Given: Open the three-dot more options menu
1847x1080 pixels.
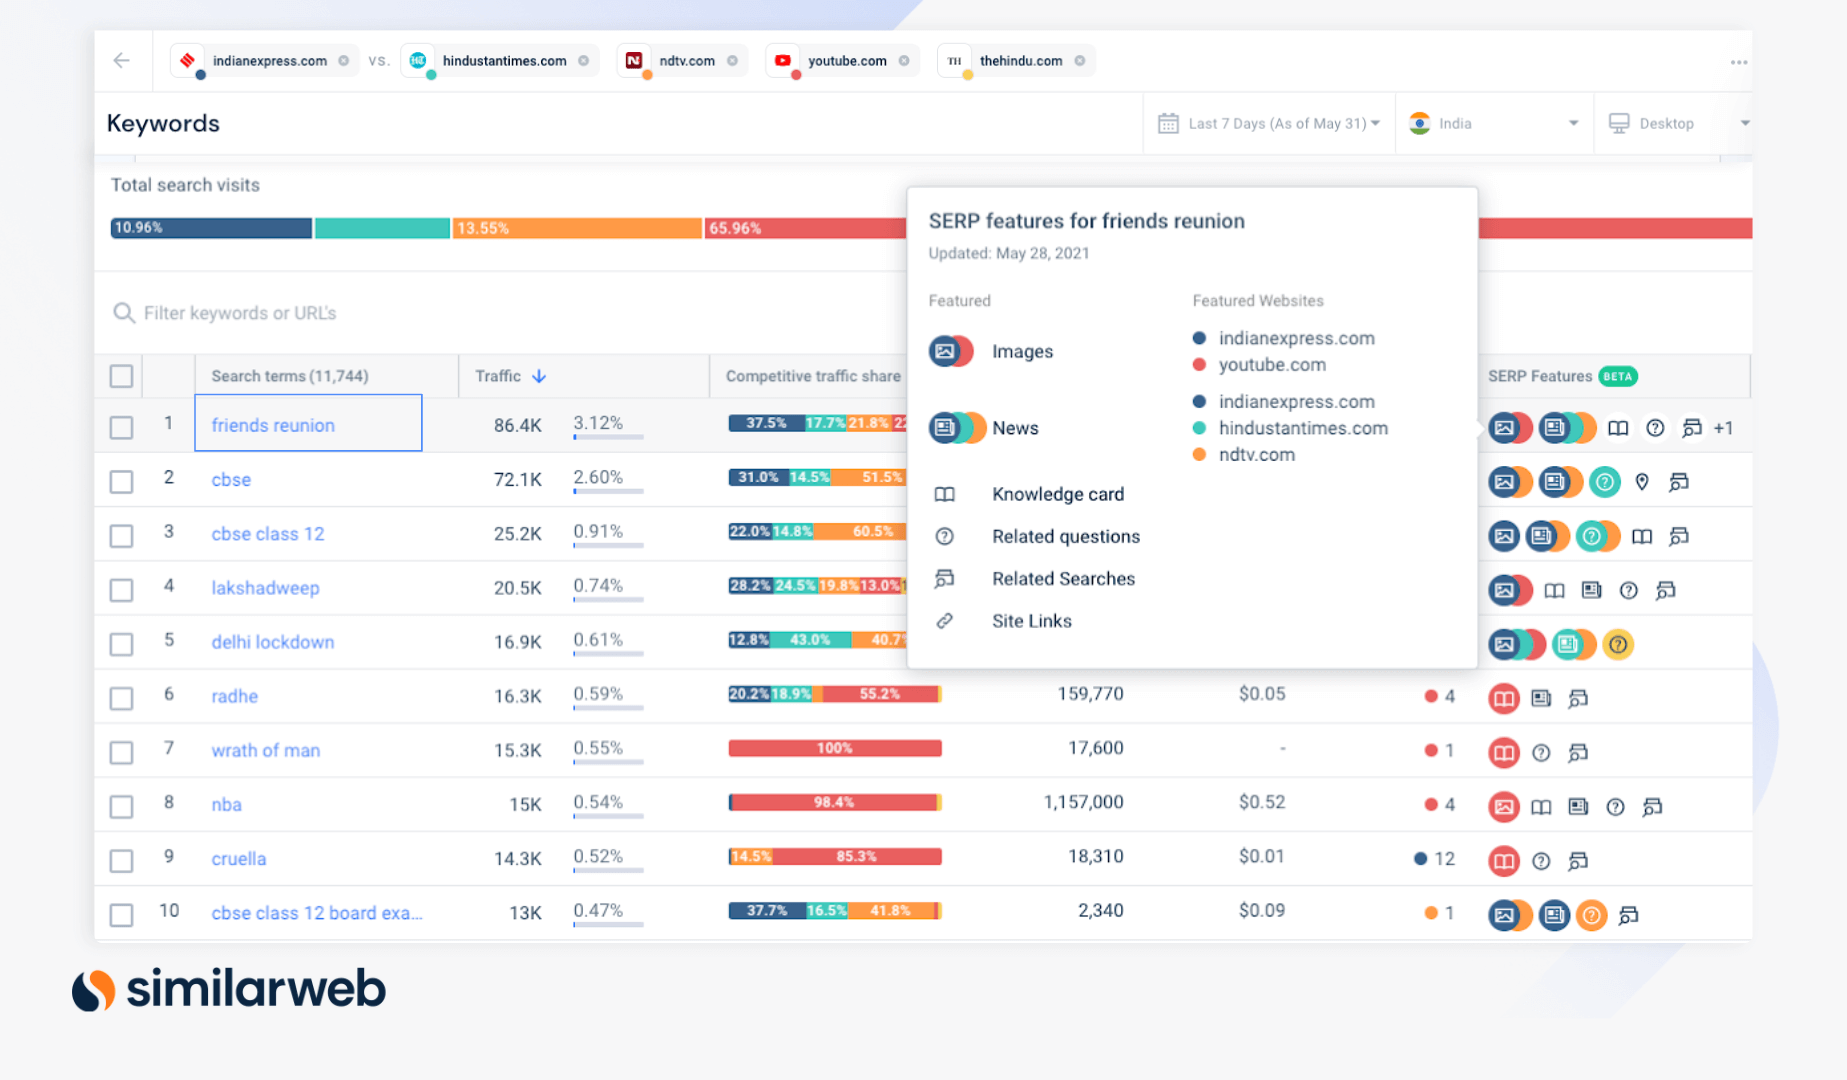Looking at the screenshot, I should click(x=1739, y=62).
